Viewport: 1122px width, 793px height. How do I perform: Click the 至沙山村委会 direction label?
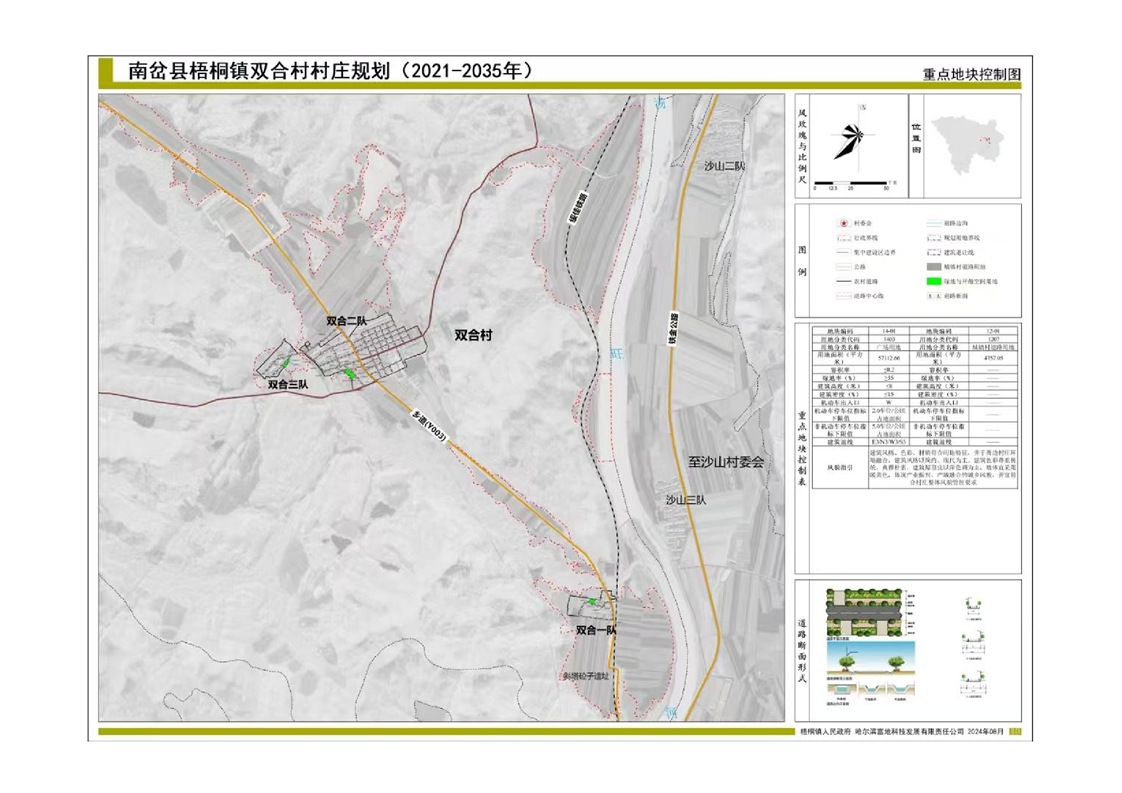tap(725, 463)
